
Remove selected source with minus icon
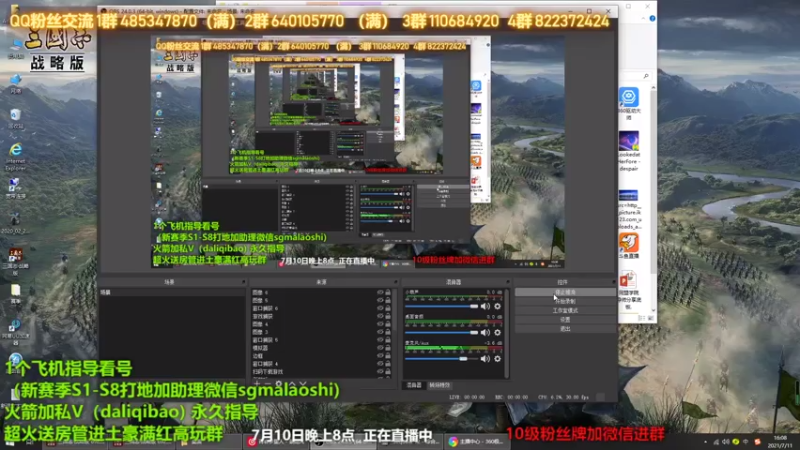pos(268,384)
